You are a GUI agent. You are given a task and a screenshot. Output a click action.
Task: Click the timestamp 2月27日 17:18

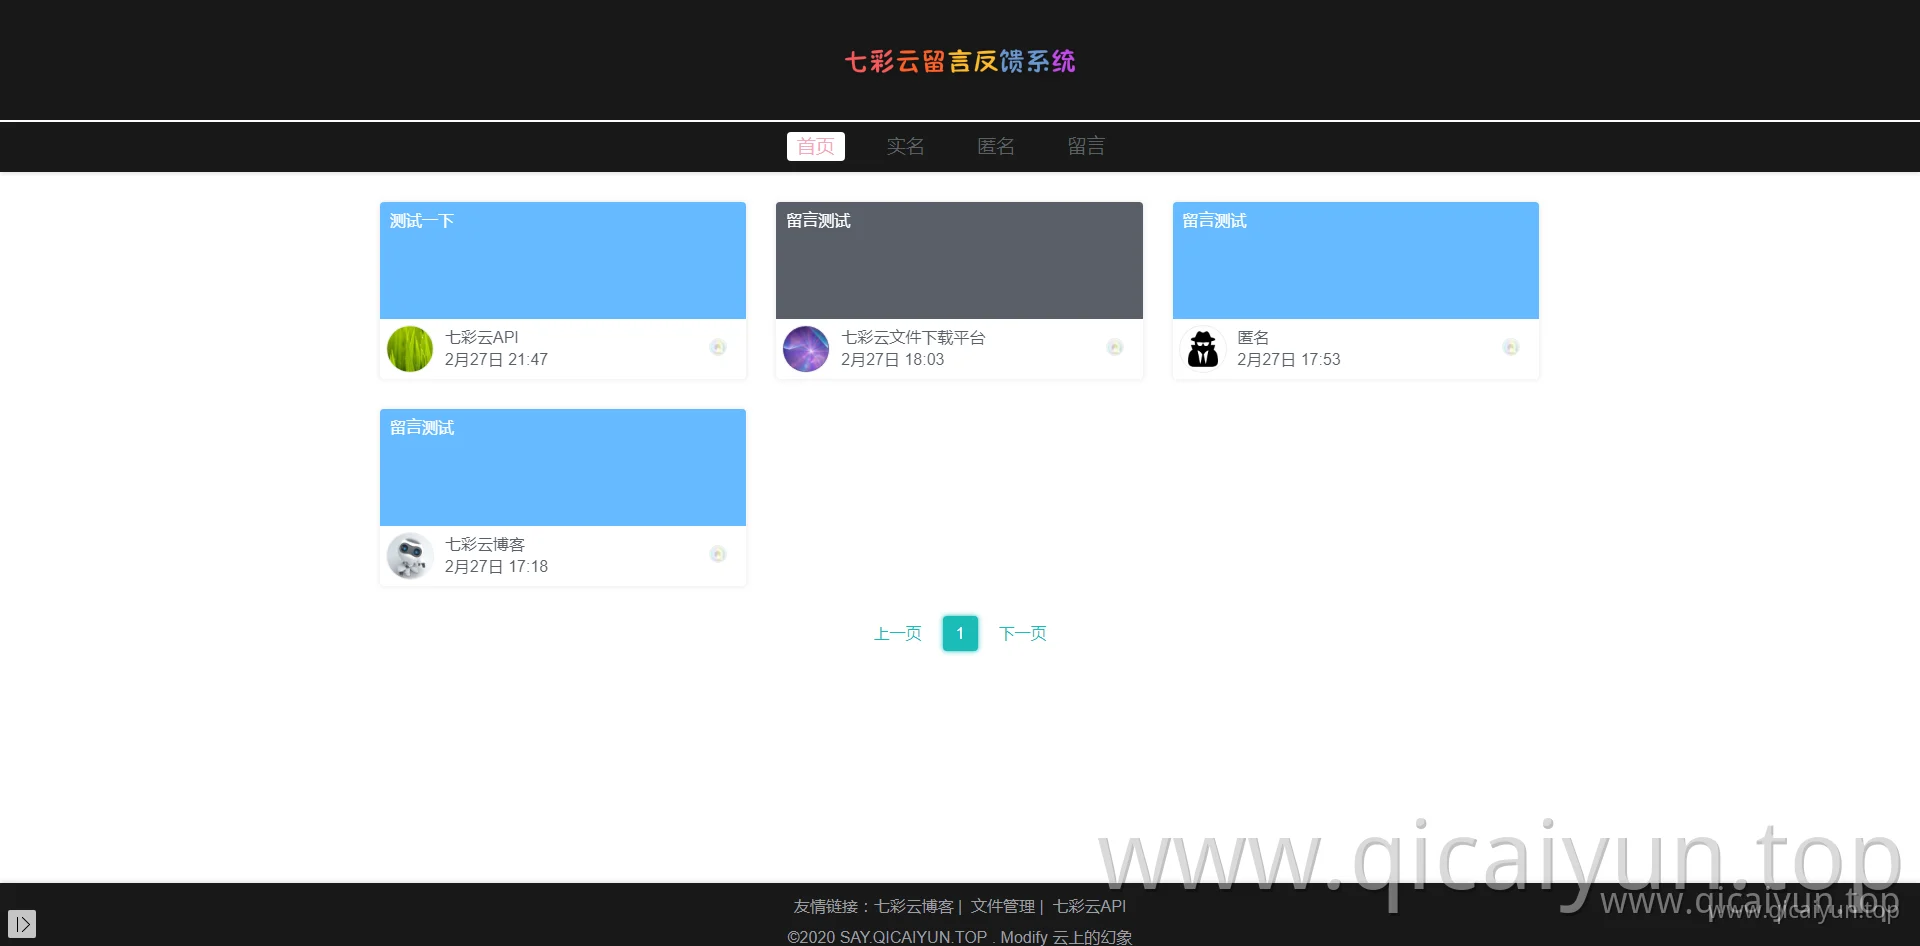496,567
